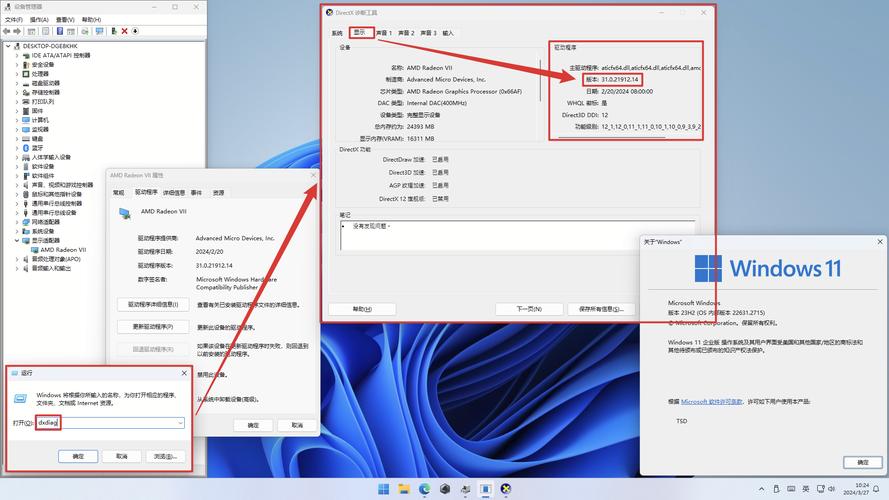Click the forward arrow in Device Manager toolbar
This screenshot has height=500, width=889.
click(17, 31)
